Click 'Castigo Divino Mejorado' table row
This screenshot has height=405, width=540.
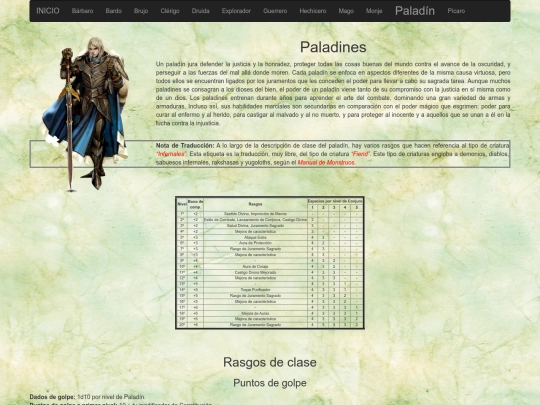(x=255, y=272)
